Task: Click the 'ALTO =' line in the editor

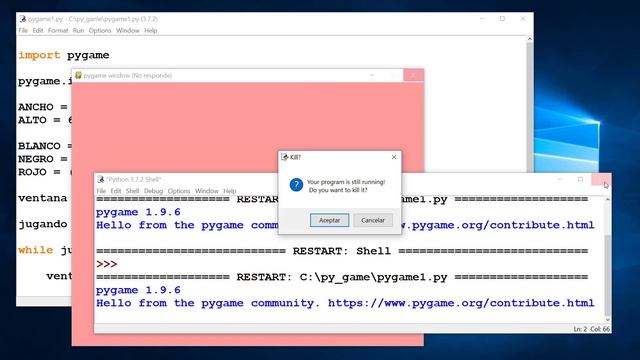Action: coord(44,120)
